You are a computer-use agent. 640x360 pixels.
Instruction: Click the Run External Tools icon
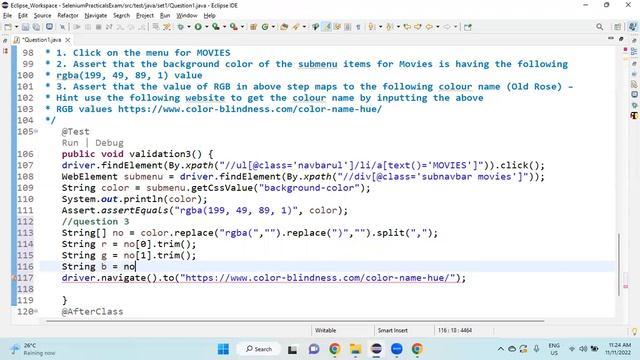pyautogui.click(x=233, y=27)
